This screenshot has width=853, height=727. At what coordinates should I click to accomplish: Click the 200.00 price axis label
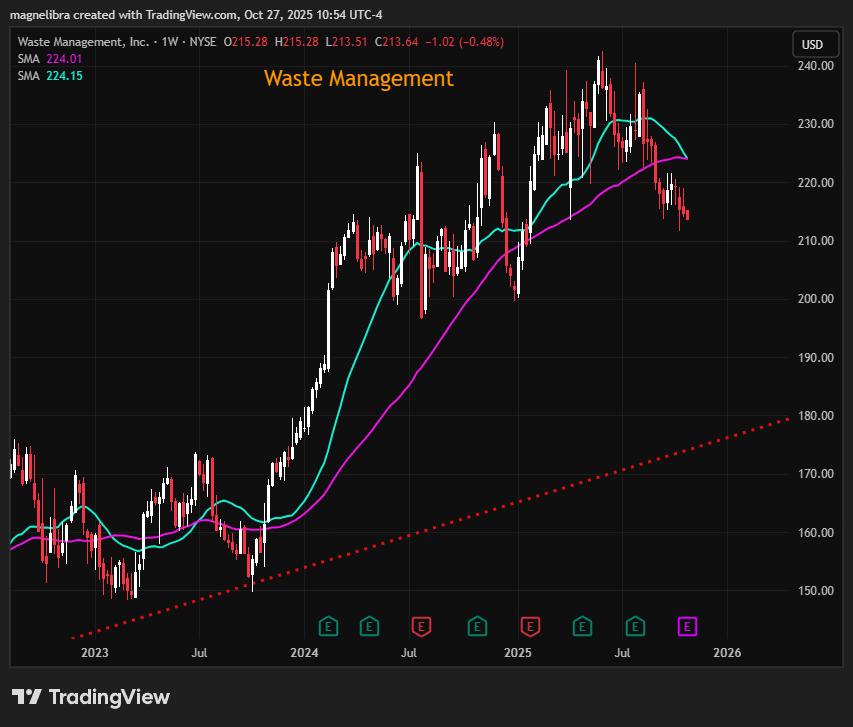point(815,299)
